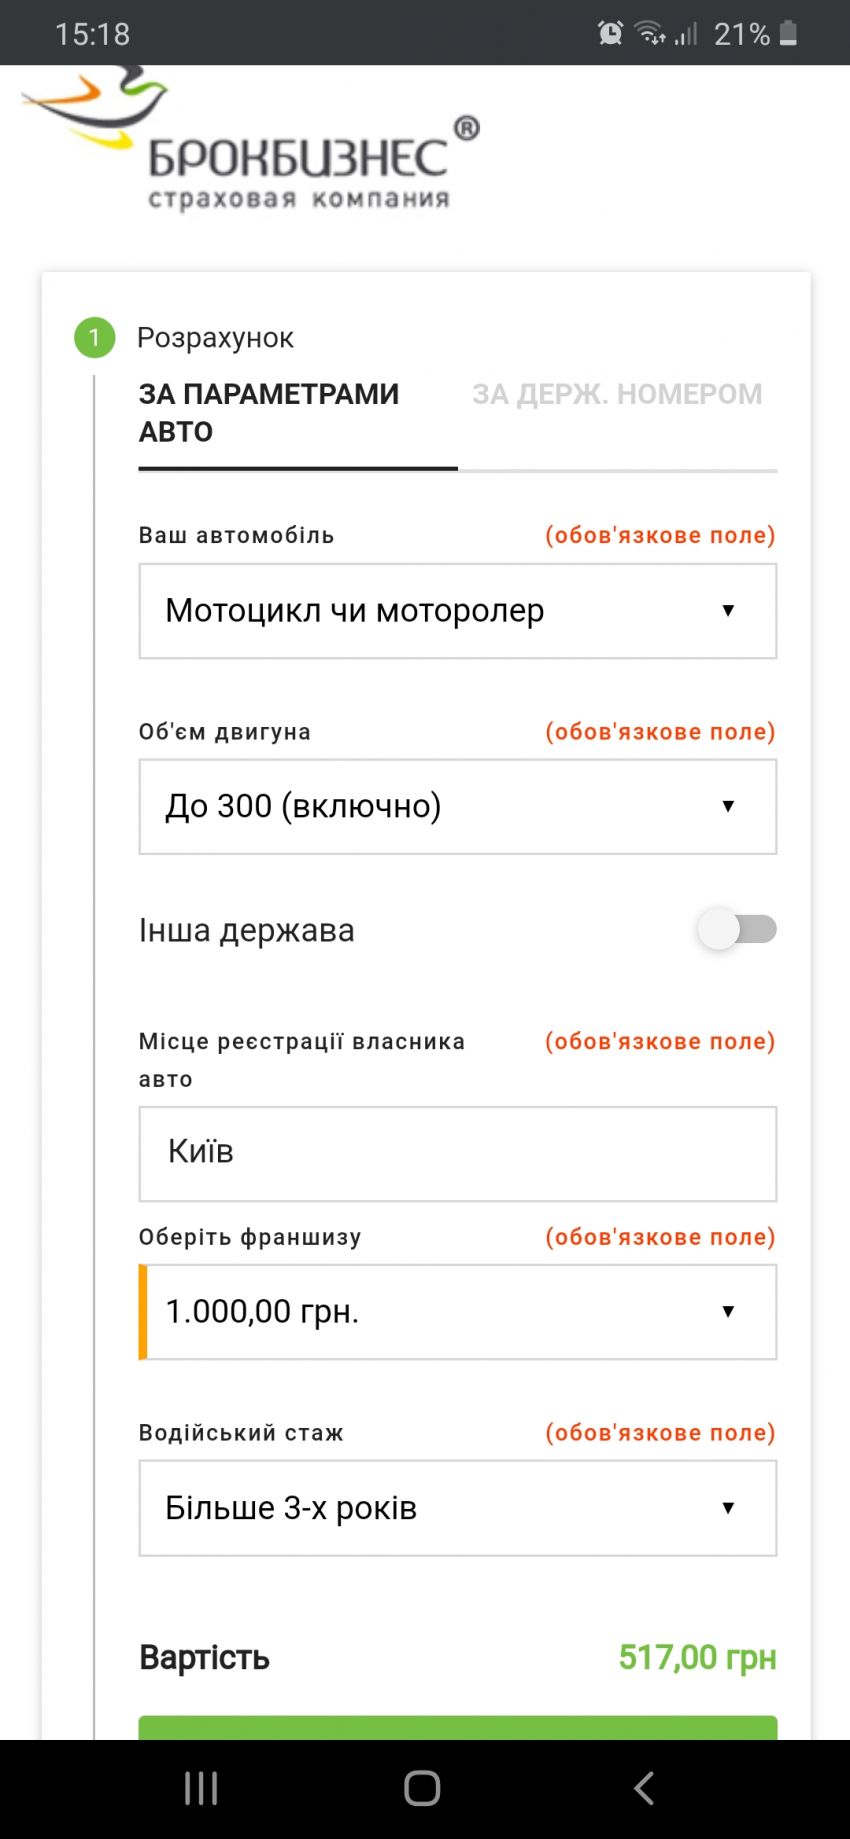Image resolution: width=850 pixels, height=1839 pixels.
Task: Tap the Brokbusiness company logo
Action: click(250, 138)
